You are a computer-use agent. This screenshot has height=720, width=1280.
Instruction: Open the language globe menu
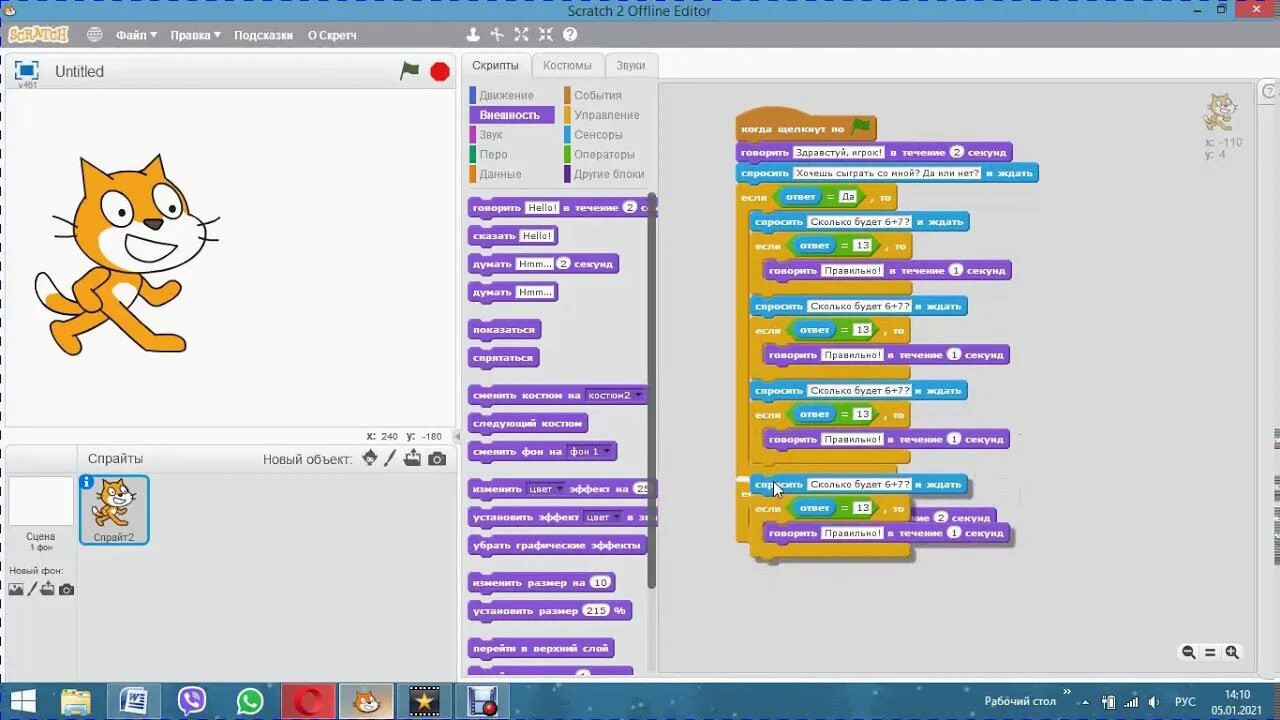pyautogui.click(x=94, y=34)
